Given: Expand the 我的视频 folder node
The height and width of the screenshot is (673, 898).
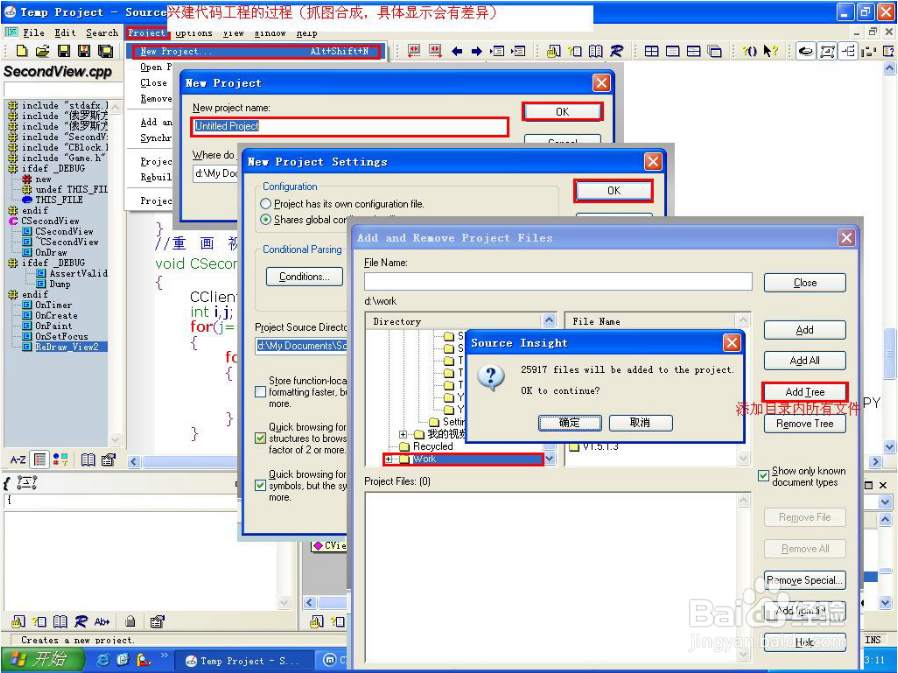Looking at the screenshot, I should coord(403,434).
